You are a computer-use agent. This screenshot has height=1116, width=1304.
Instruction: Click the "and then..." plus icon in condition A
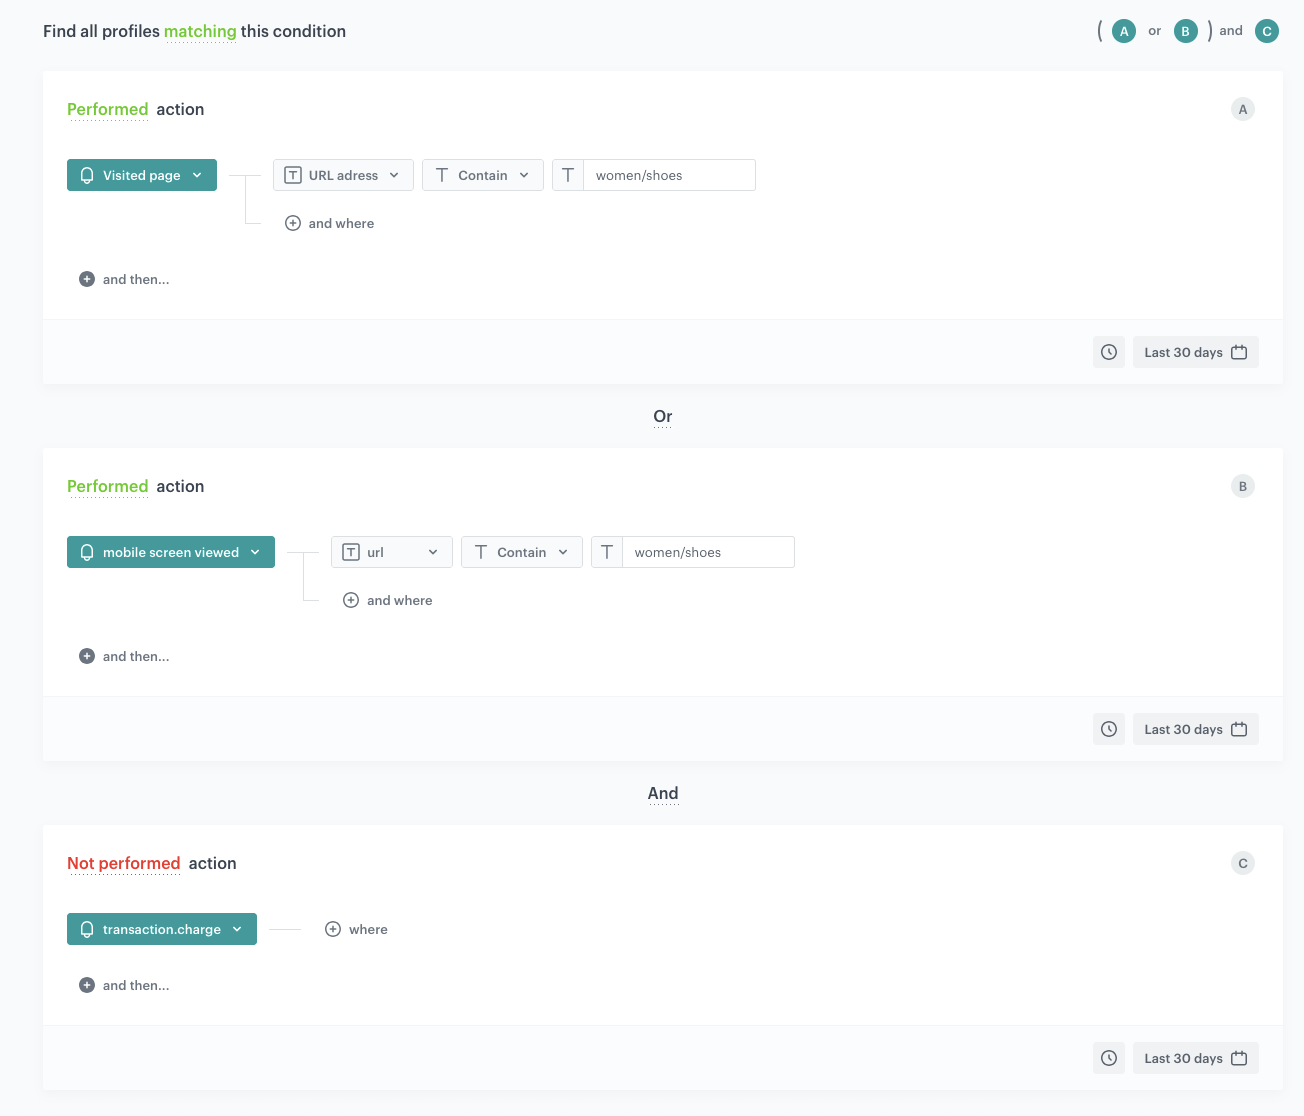tap(88, 279)
